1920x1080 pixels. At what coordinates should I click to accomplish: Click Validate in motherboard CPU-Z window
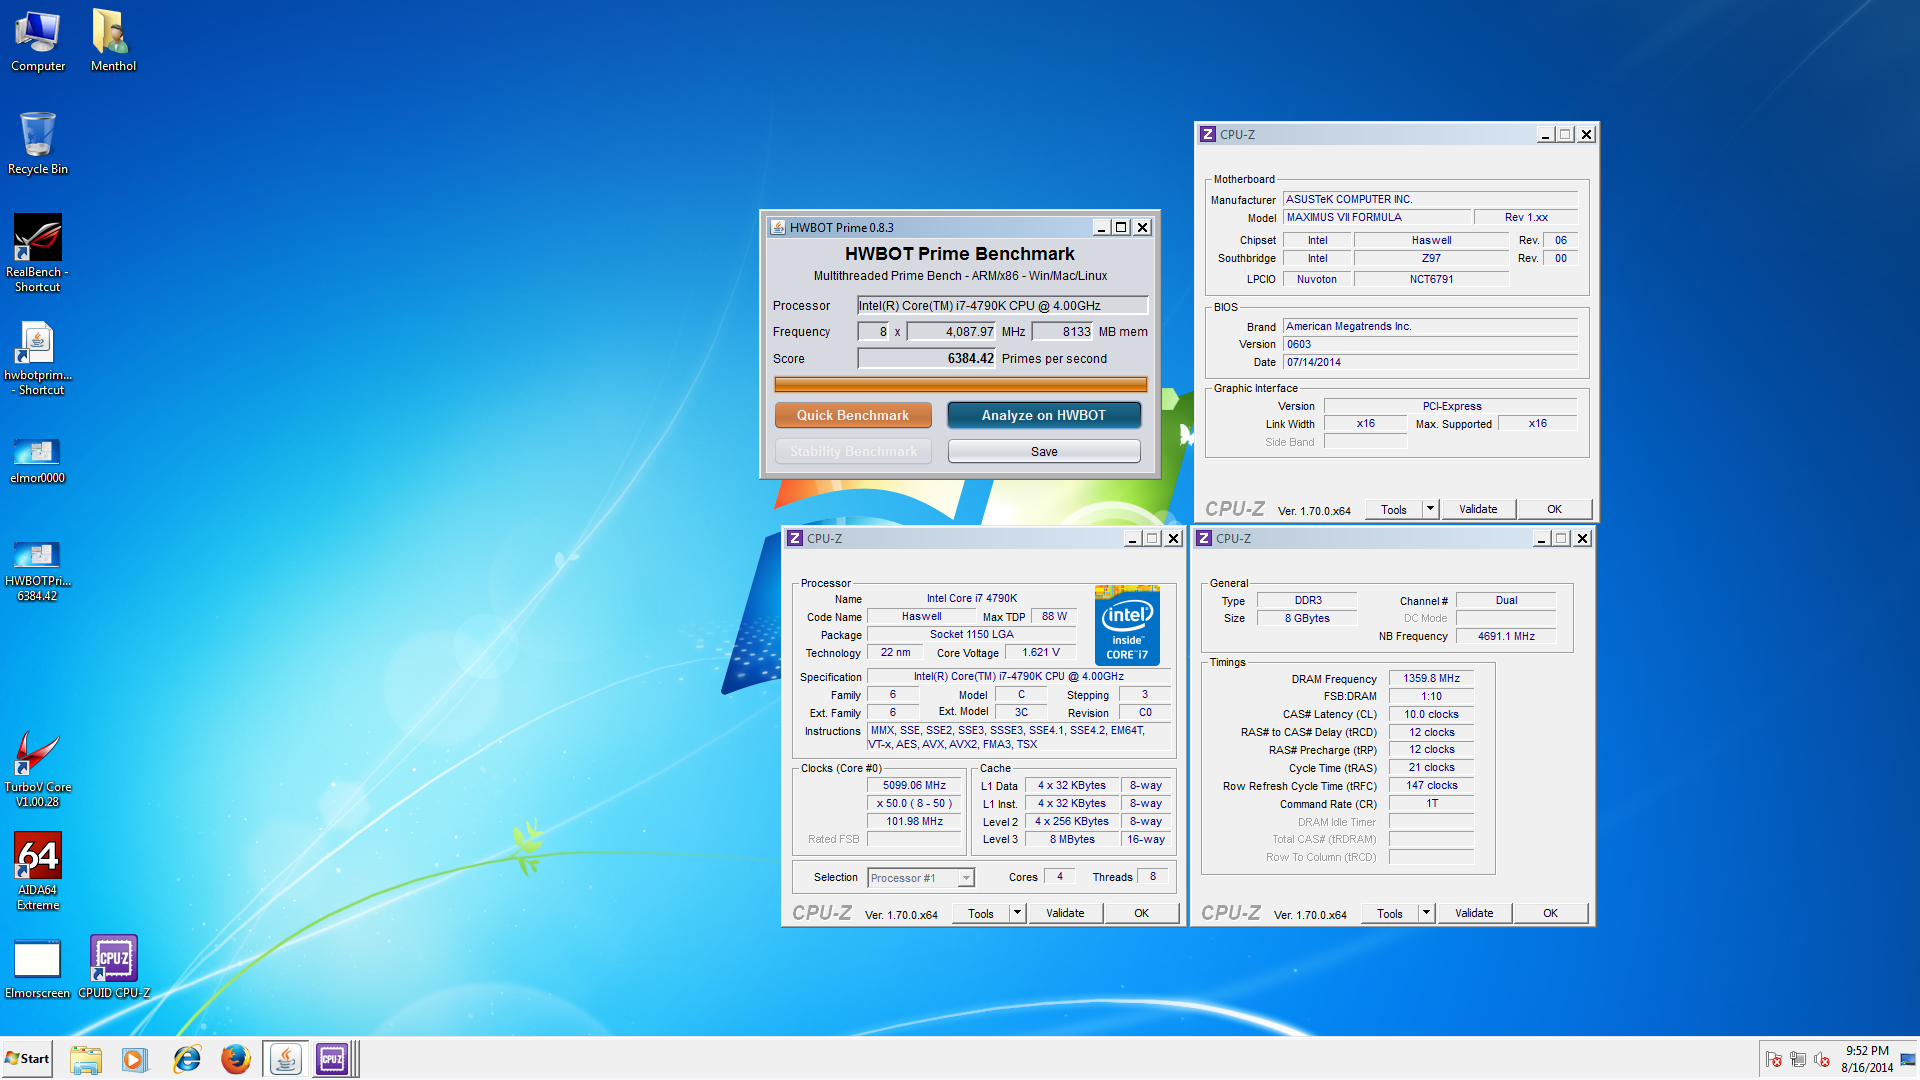pyautogui.click(x=1478, y=510)
